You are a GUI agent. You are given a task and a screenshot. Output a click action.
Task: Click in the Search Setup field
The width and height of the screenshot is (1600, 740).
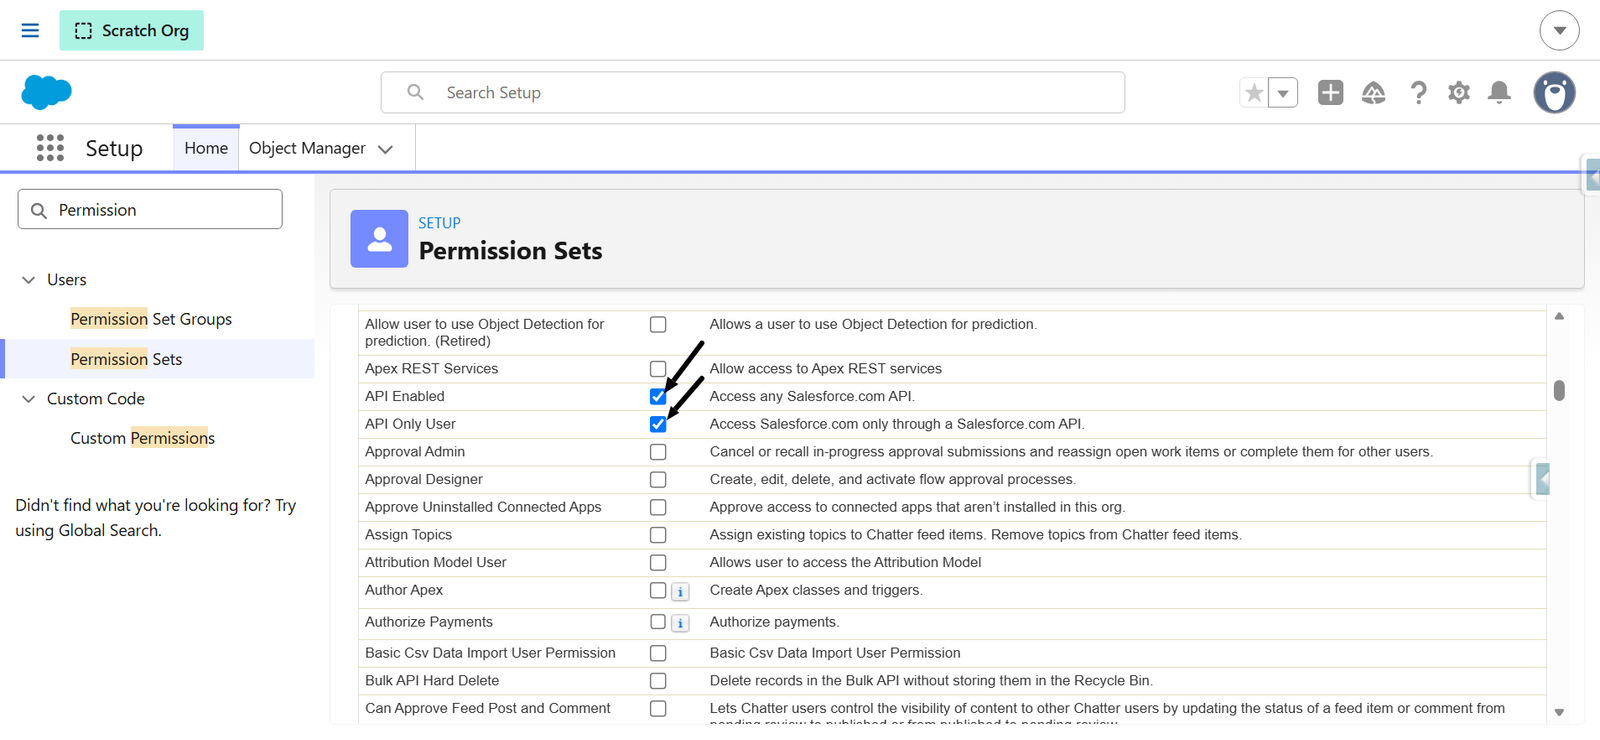click(x=753, y=92)
